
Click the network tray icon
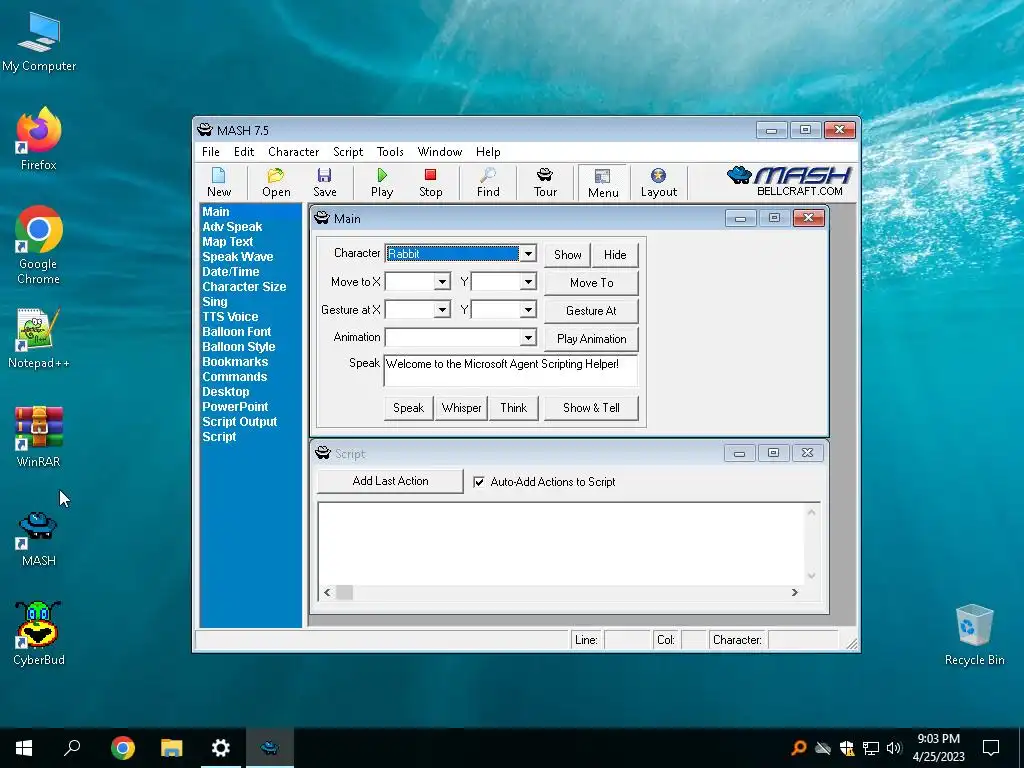[871, 748]
